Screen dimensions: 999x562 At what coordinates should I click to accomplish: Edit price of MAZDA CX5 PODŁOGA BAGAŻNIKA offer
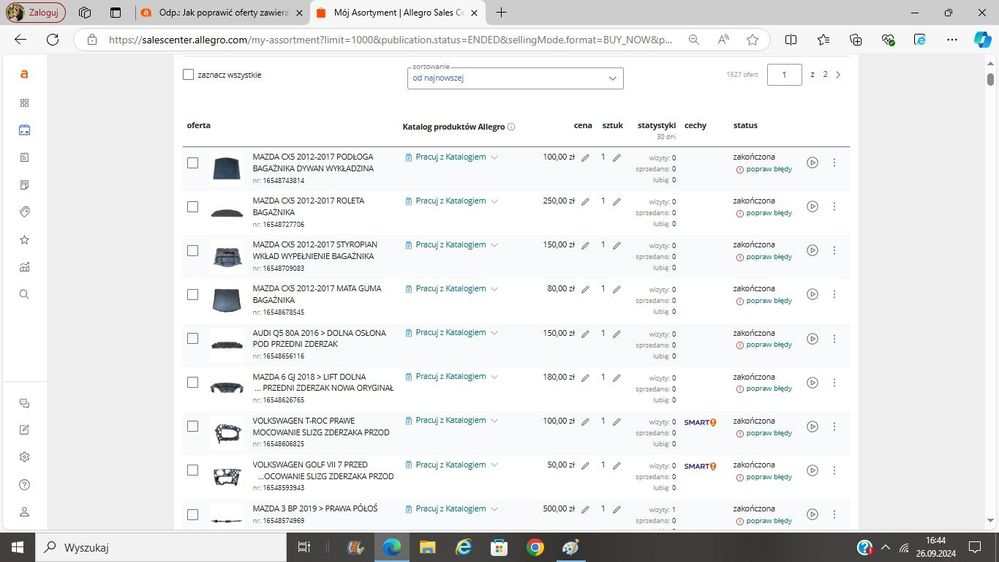(x=585, y=157)
